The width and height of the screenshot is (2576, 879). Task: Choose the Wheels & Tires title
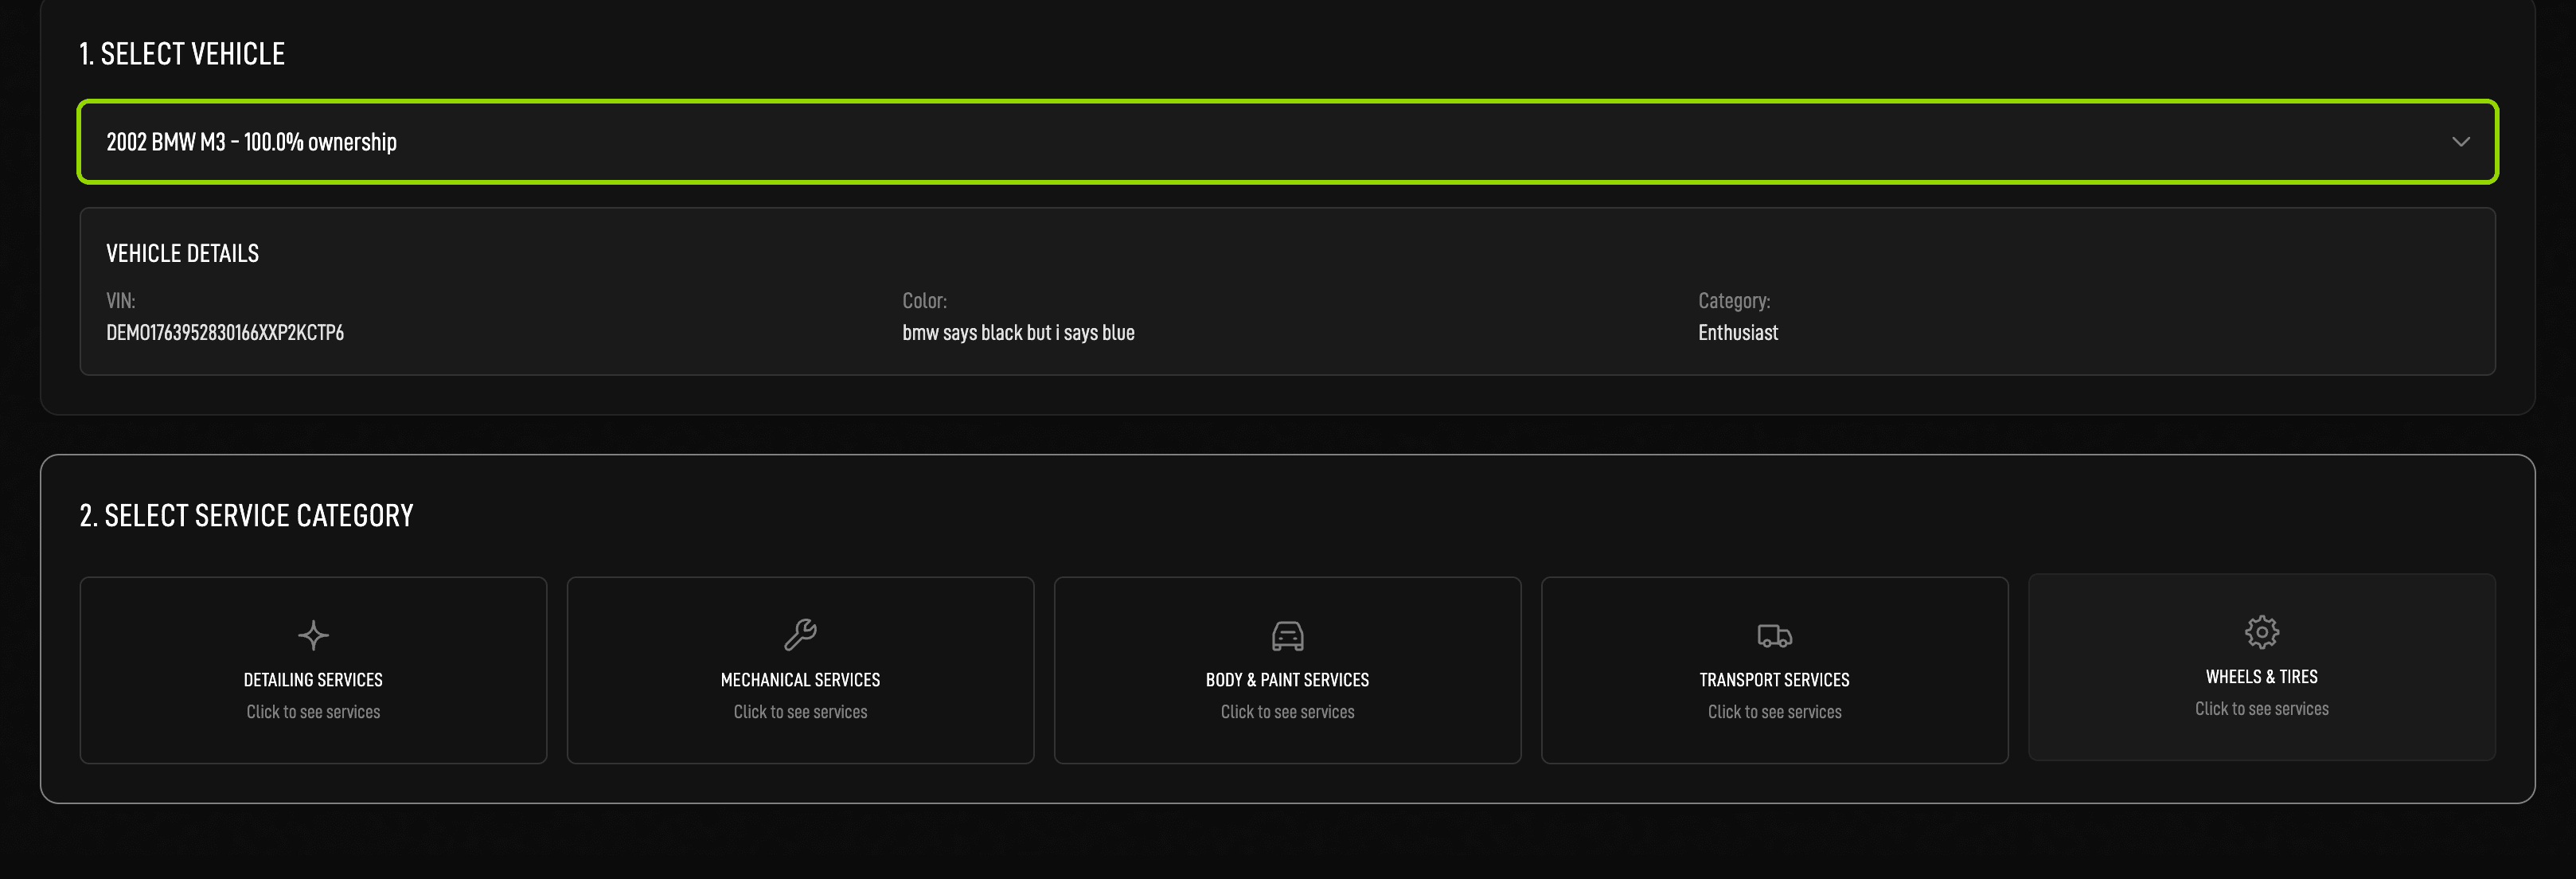[x=2261, y=677]
